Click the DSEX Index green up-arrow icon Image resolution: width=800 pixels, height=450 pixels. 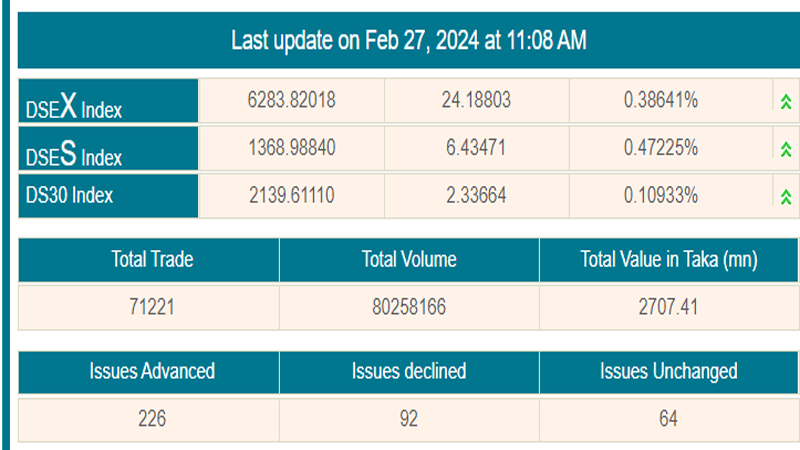point(785,101)
